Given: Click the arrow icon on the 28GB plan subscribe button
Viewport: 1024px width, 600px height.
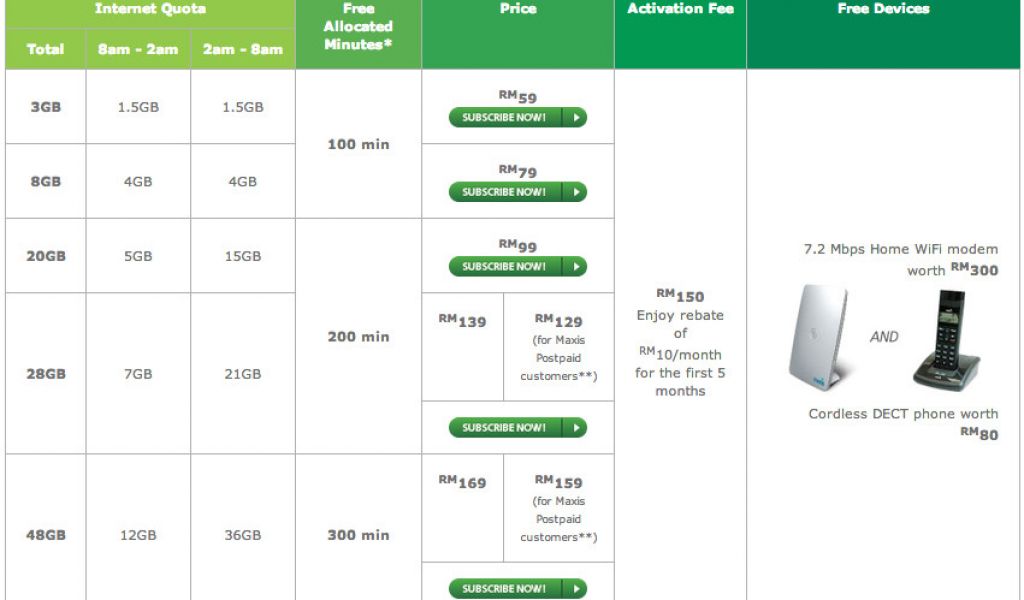Looking at the screenshot, I should pos(575,428).
